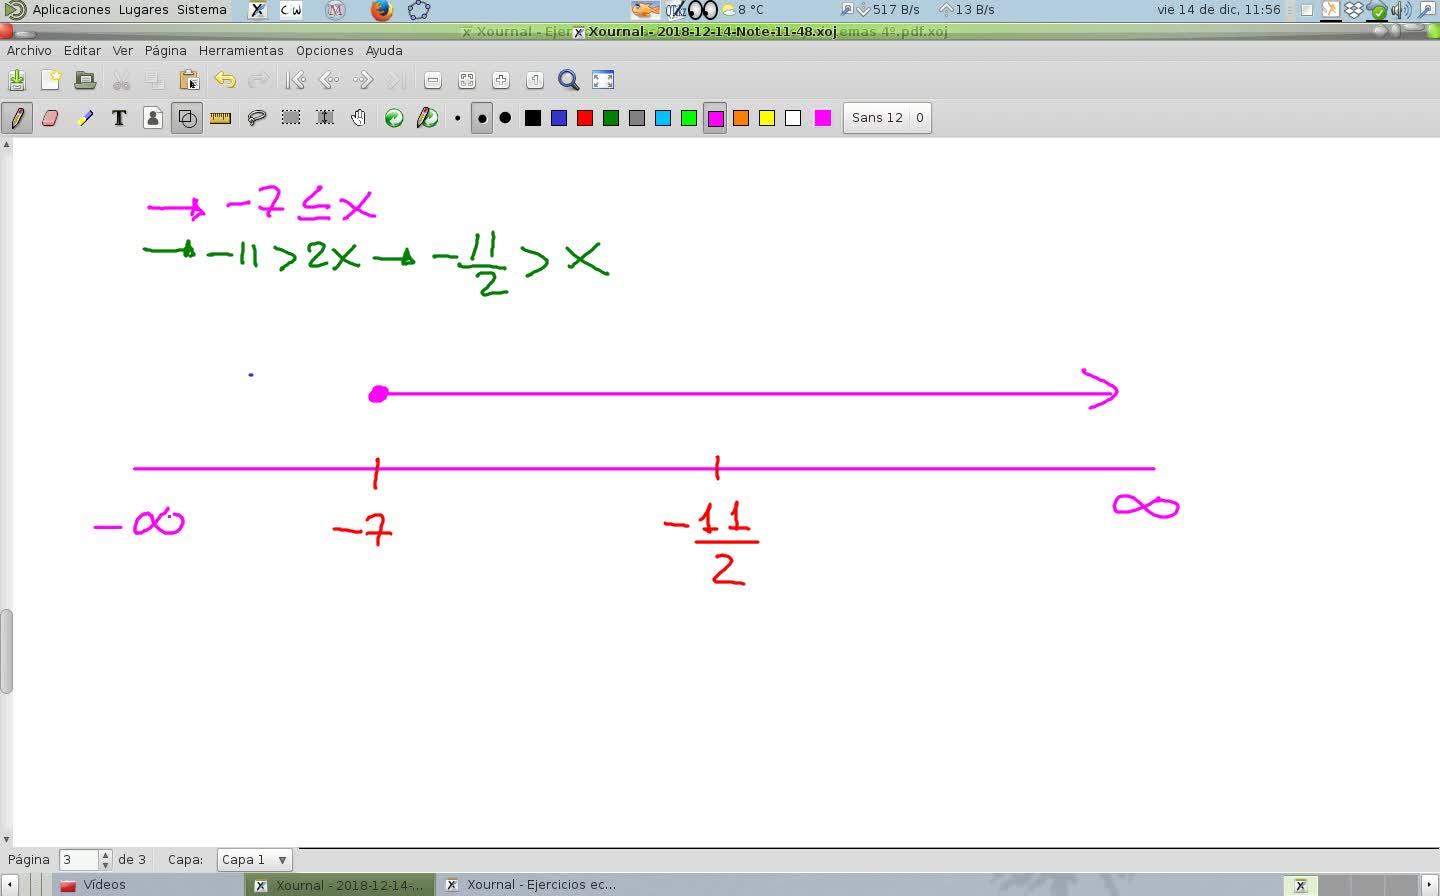Screen dimensions: 1440x896
Task: Pick light green pen color
Action: pos(689,118)
